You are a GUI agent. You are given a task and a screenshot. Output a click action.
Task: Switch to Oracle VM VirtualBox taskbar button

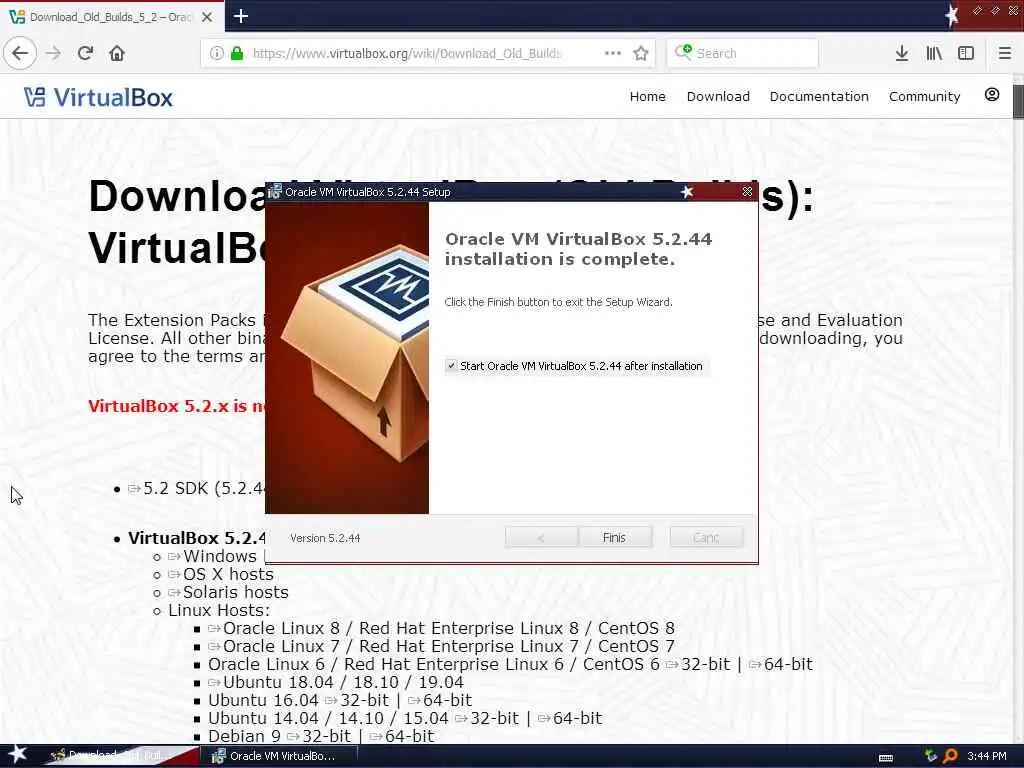coord(282,756)
